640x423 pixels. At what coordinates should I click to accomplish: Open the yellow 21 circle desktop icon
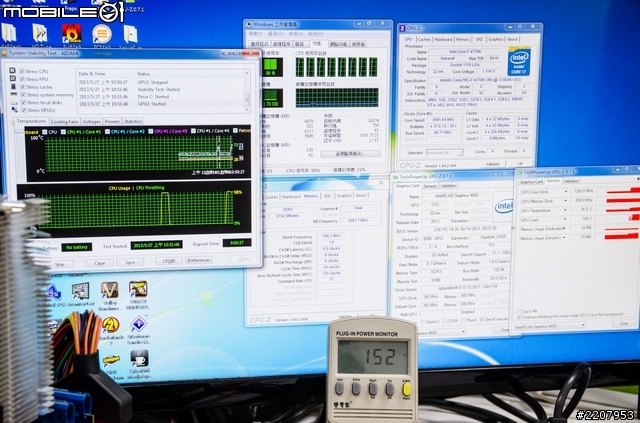tap(110, 325)
